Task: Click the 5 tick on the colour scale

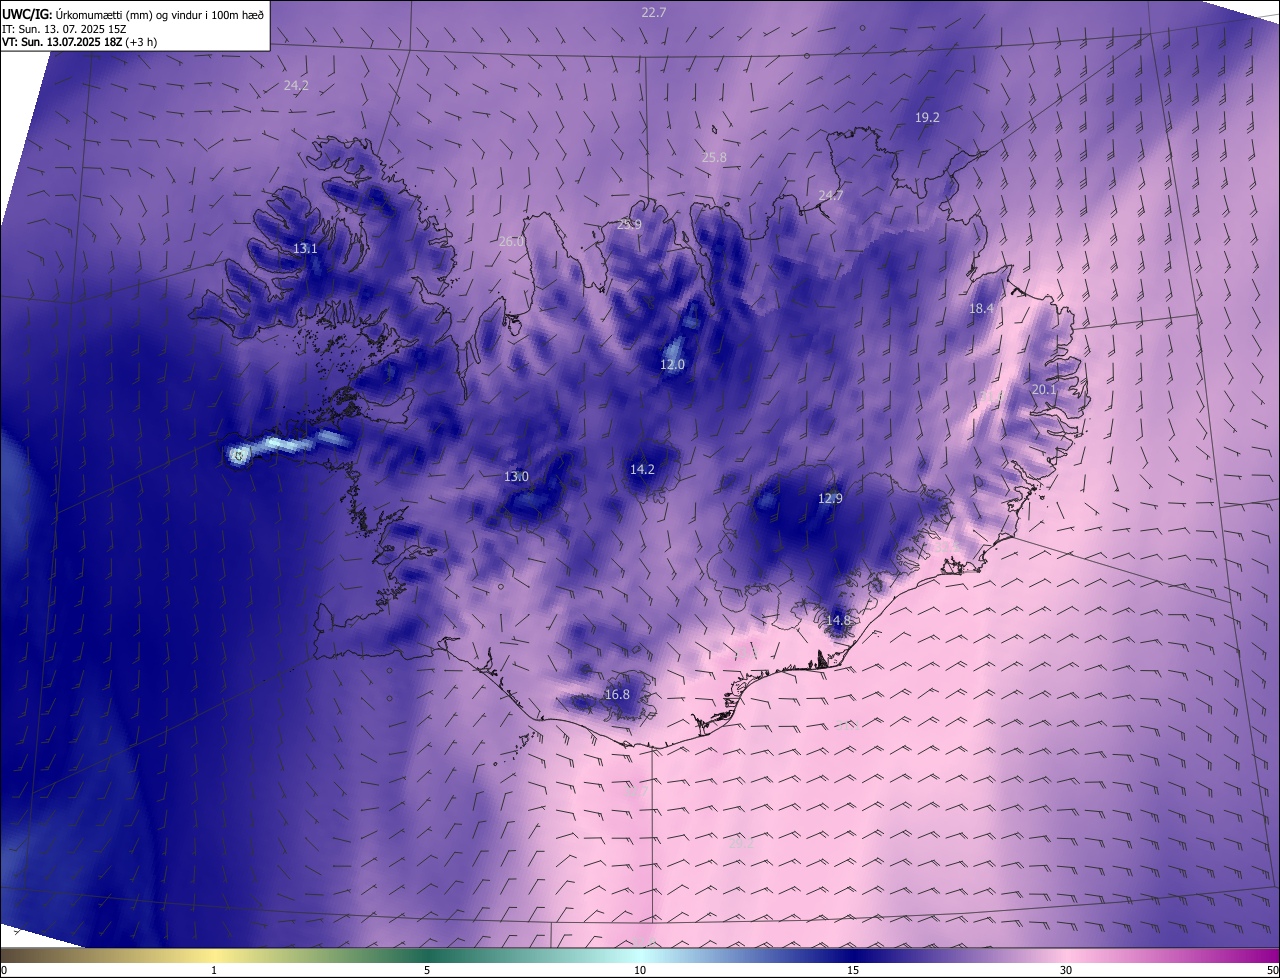Action: coord(427,970)
